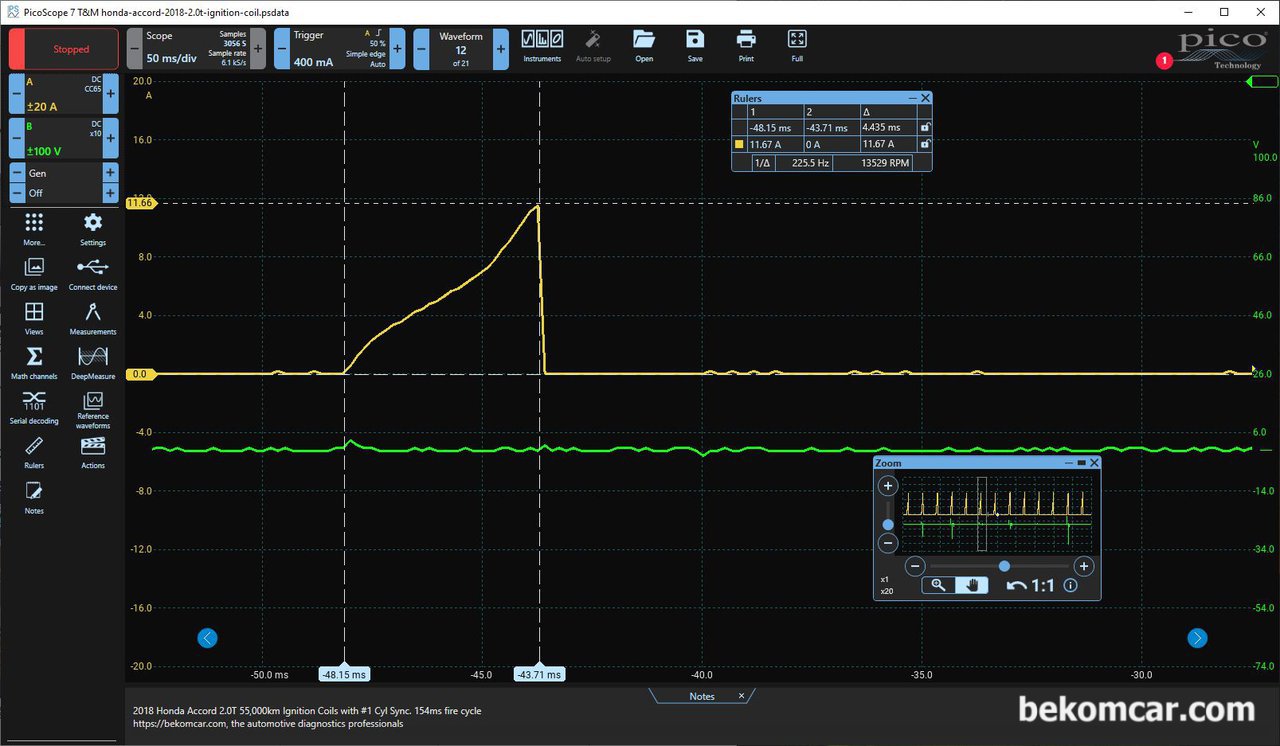Image resolution: width=1280 pixels, height=746 pixels.
Task: Print the waveform with Print icon
Action: click(746, 46)
